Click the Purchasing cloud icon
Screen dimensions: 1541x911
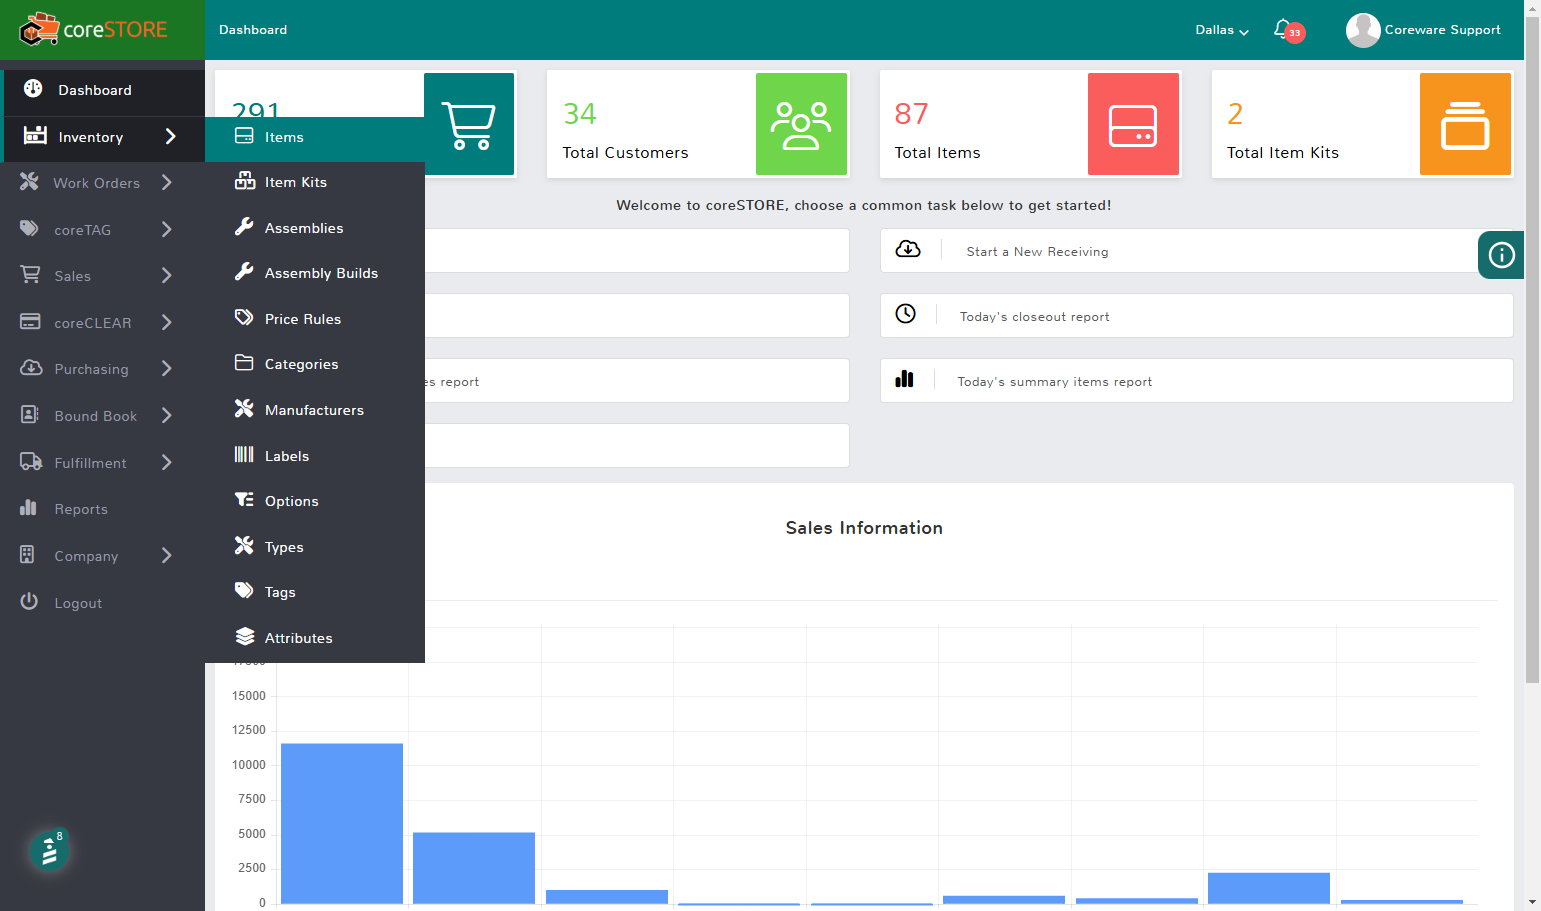pyautogui.click(x=31, y=367)
